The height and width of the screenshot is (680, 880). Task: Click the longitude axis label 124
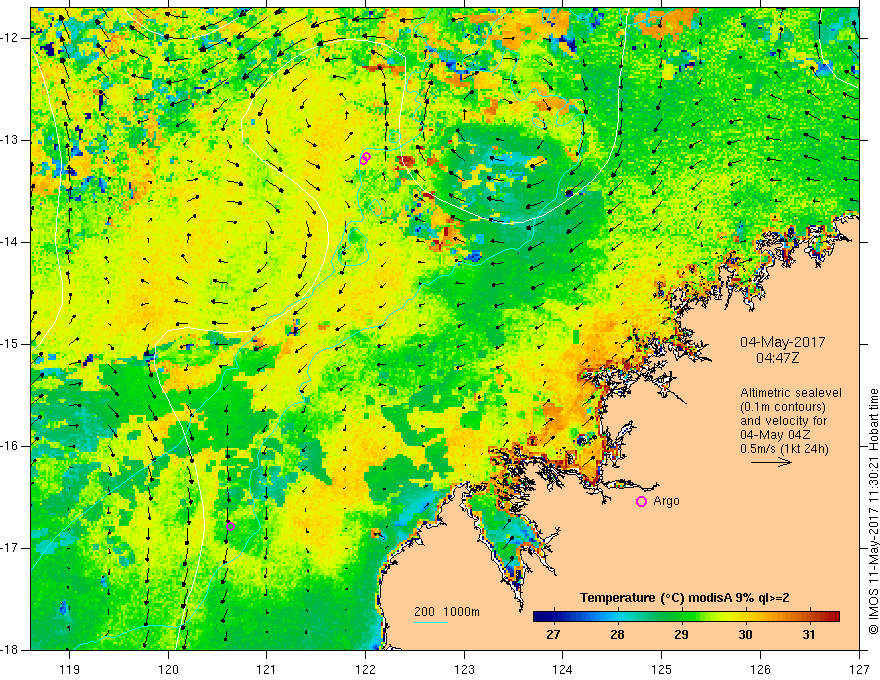pos(562,669)
